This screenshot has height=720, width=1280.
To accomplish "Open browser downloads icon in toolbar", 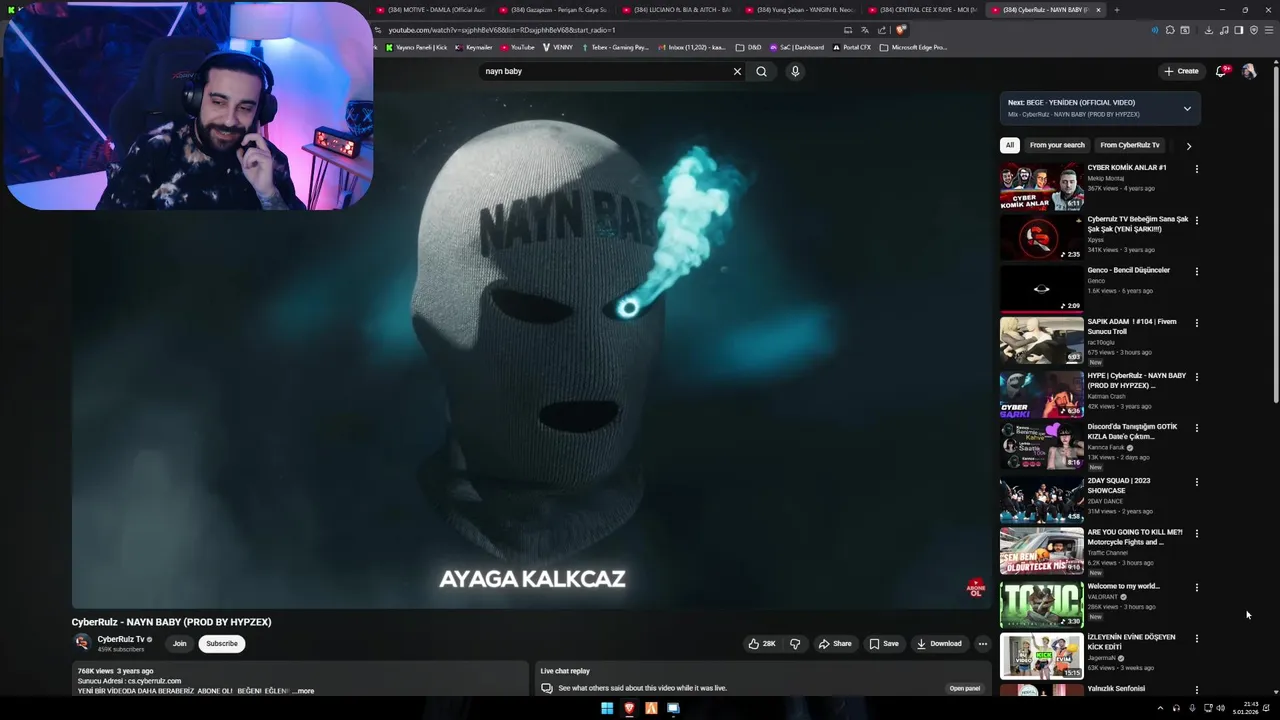I will [1208, 30].
